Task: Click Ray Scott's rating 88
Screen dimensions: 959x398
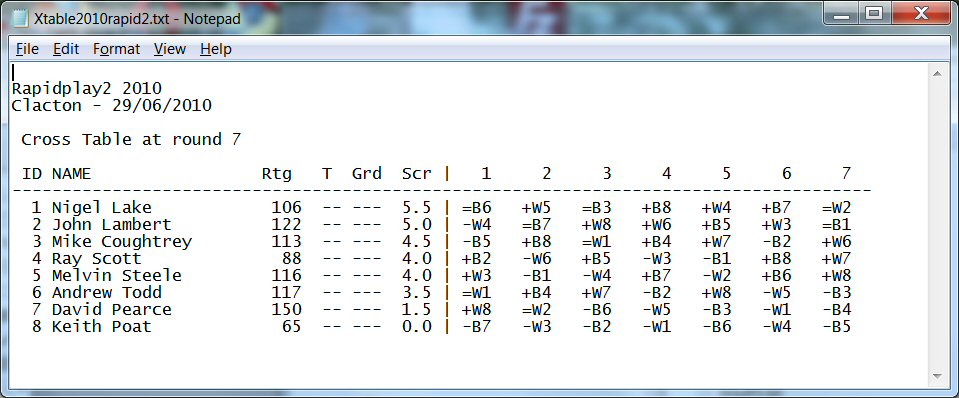Action: 292,259
